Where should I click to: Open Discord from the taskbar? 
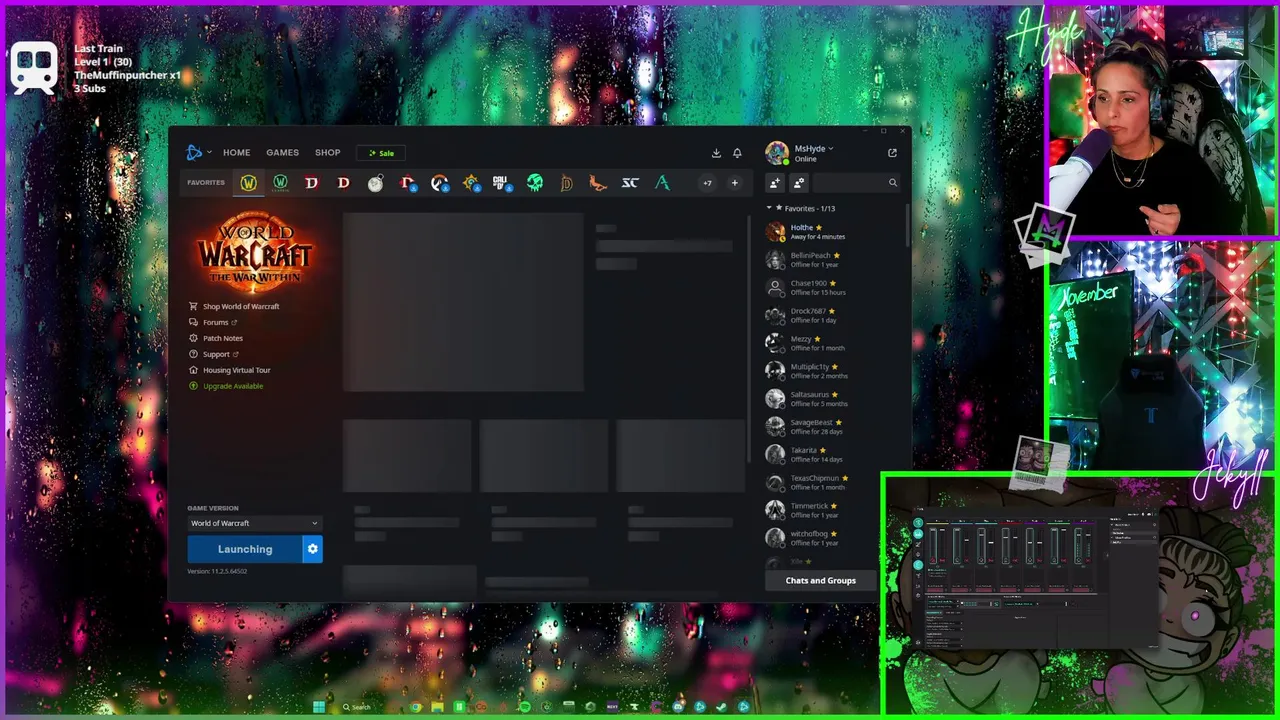pos(678,707)
